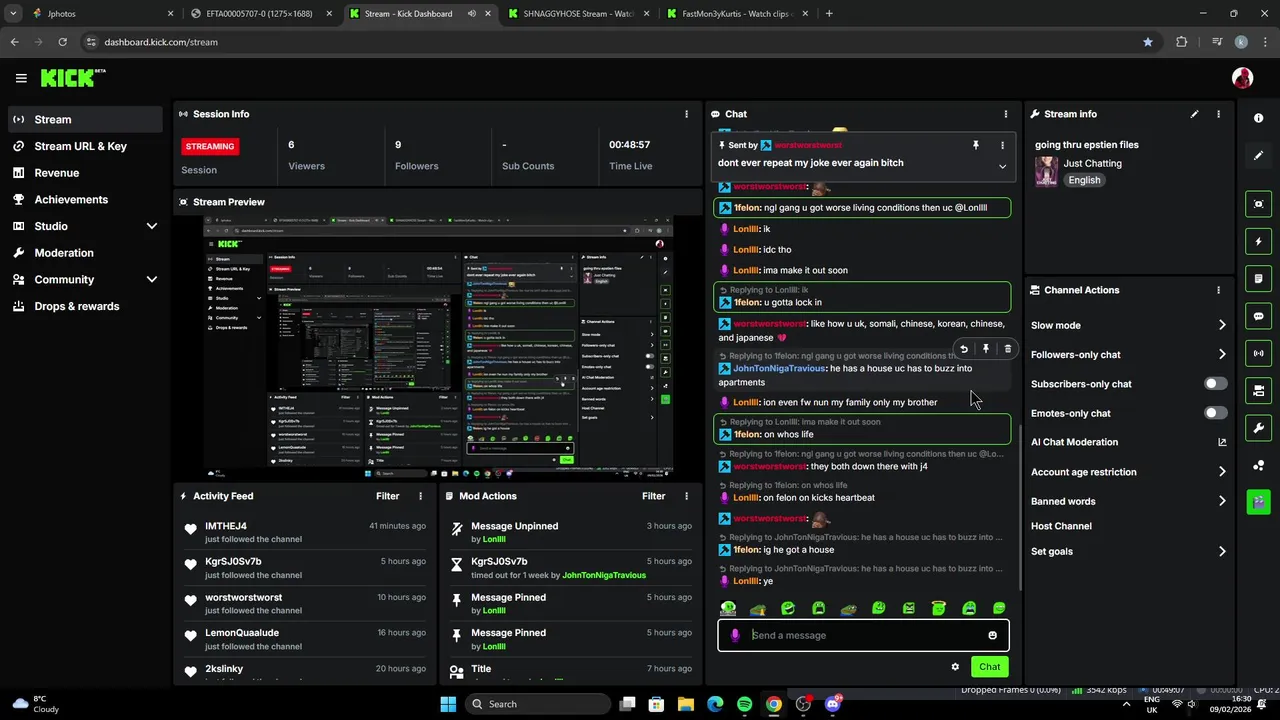Click the video camera icon in right rail
This screenshot has width=1280, height=720.
(1258, 390)
